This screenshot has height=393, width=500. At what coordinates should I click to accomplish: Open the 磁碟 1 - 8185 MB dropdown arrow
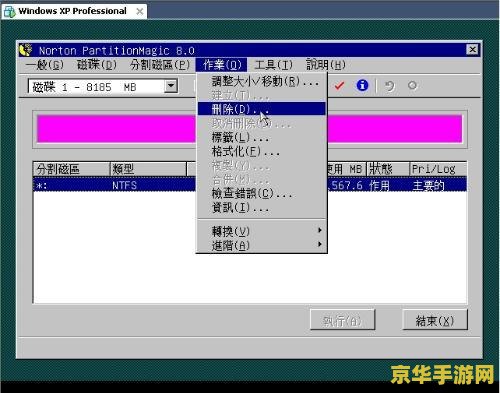tap(171, 86)
